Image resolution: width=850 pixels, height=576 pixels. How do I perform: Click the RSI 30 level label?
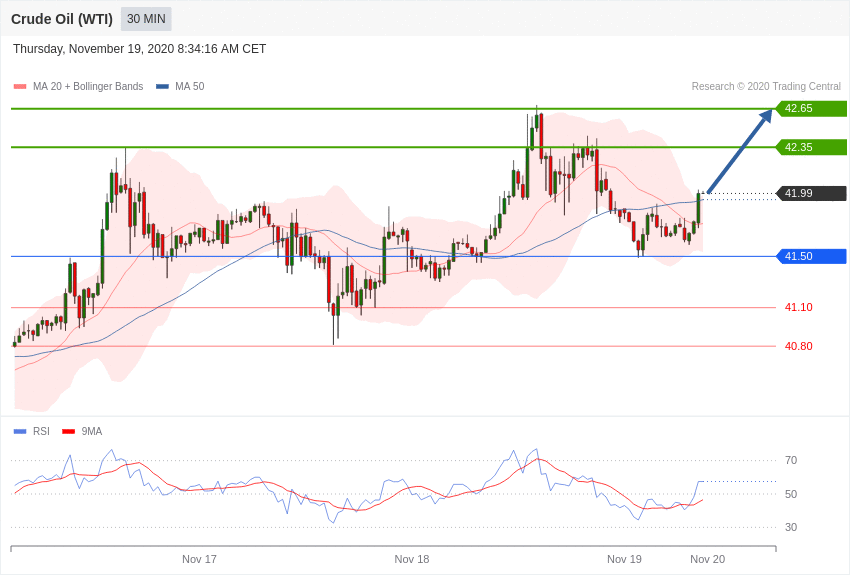791,527
